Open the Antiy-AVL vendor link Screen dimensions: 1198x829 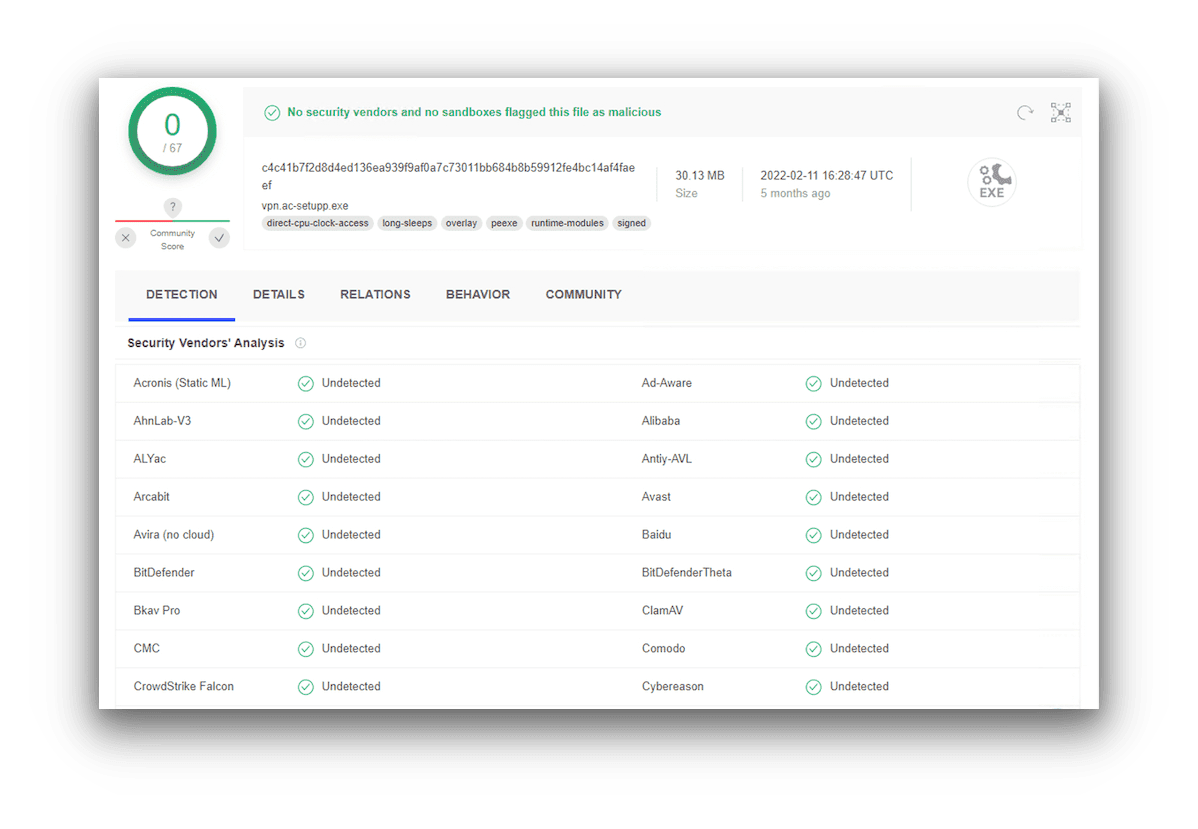click(666, 458)
